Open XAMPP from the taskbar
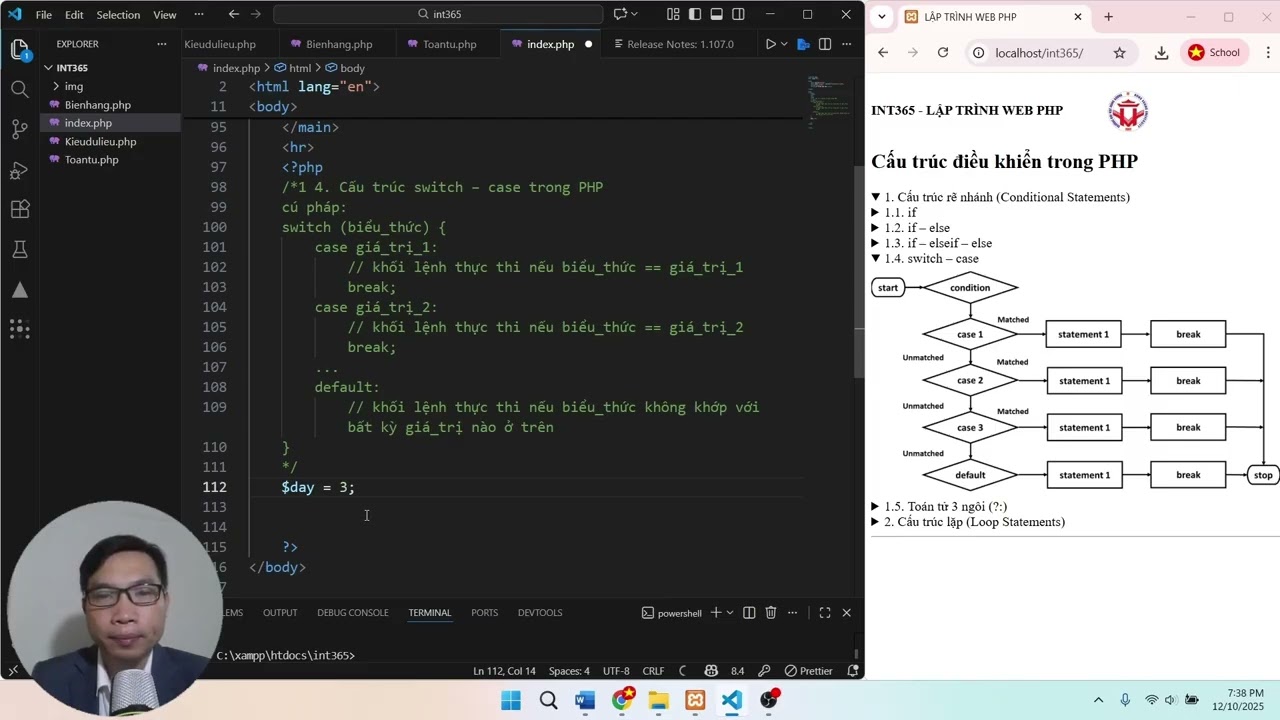 coord(695,700)
